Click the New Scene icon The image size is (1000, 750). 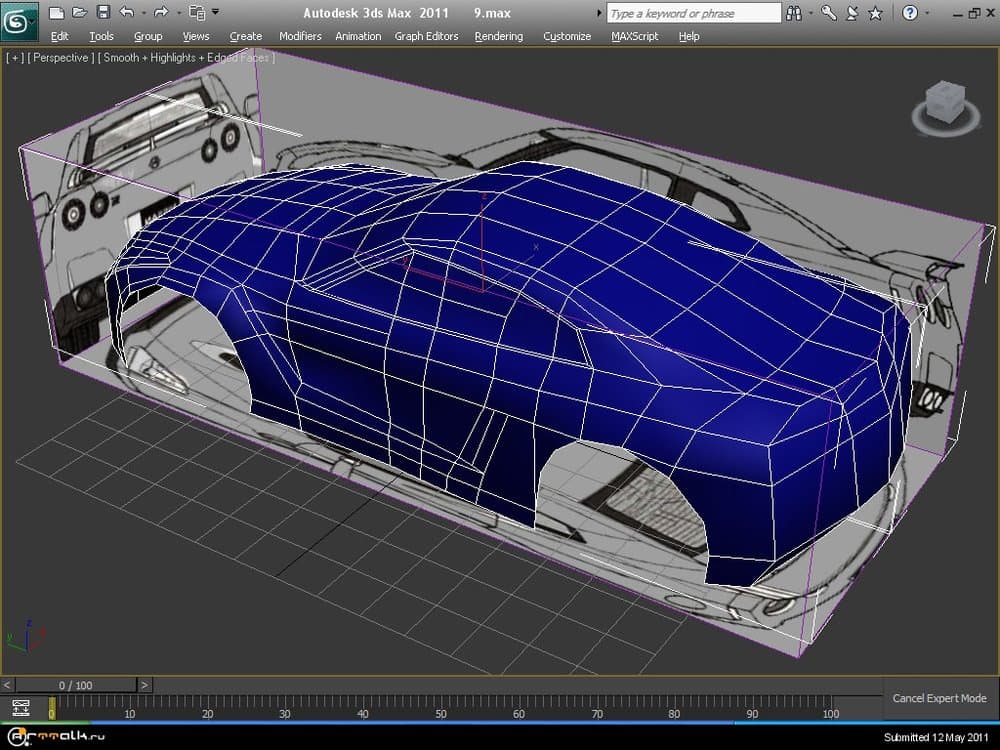(57, 13)
